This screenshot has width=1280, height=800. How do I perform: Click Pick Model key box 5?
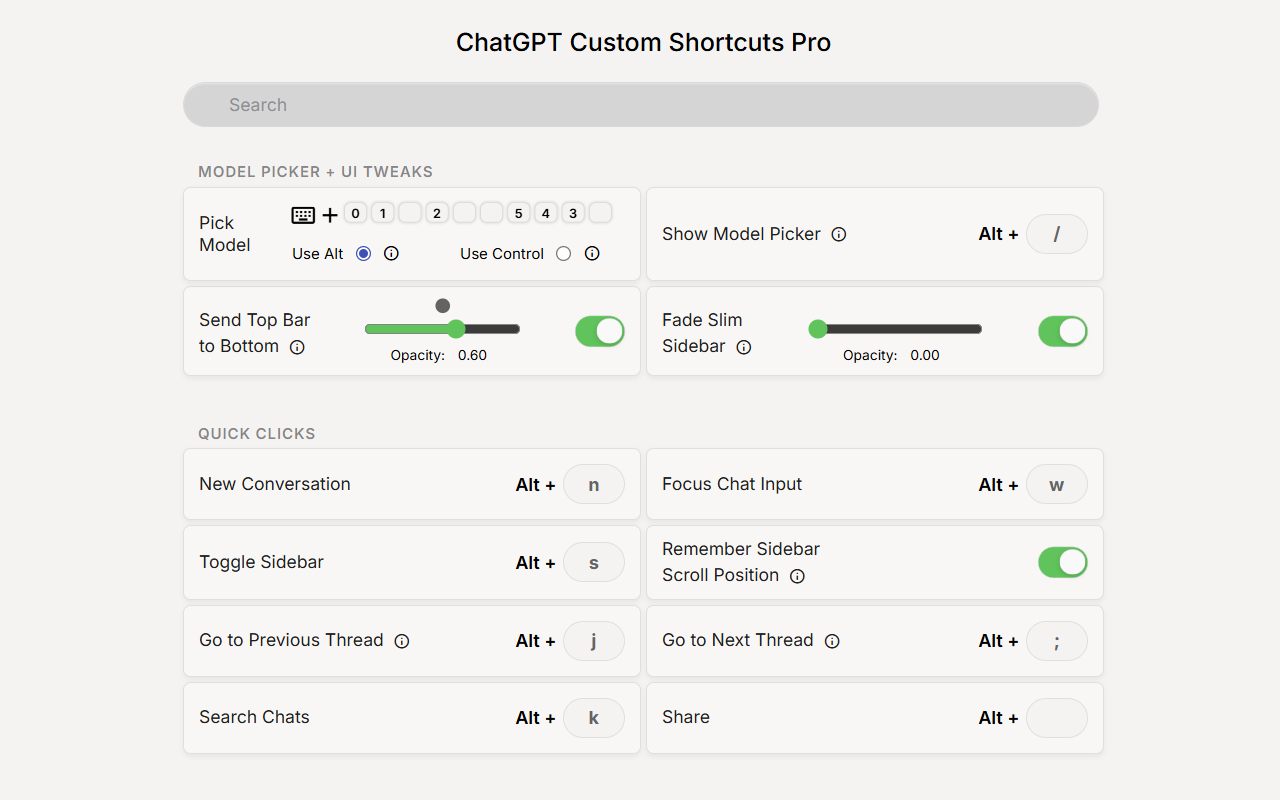coord(518,213)
